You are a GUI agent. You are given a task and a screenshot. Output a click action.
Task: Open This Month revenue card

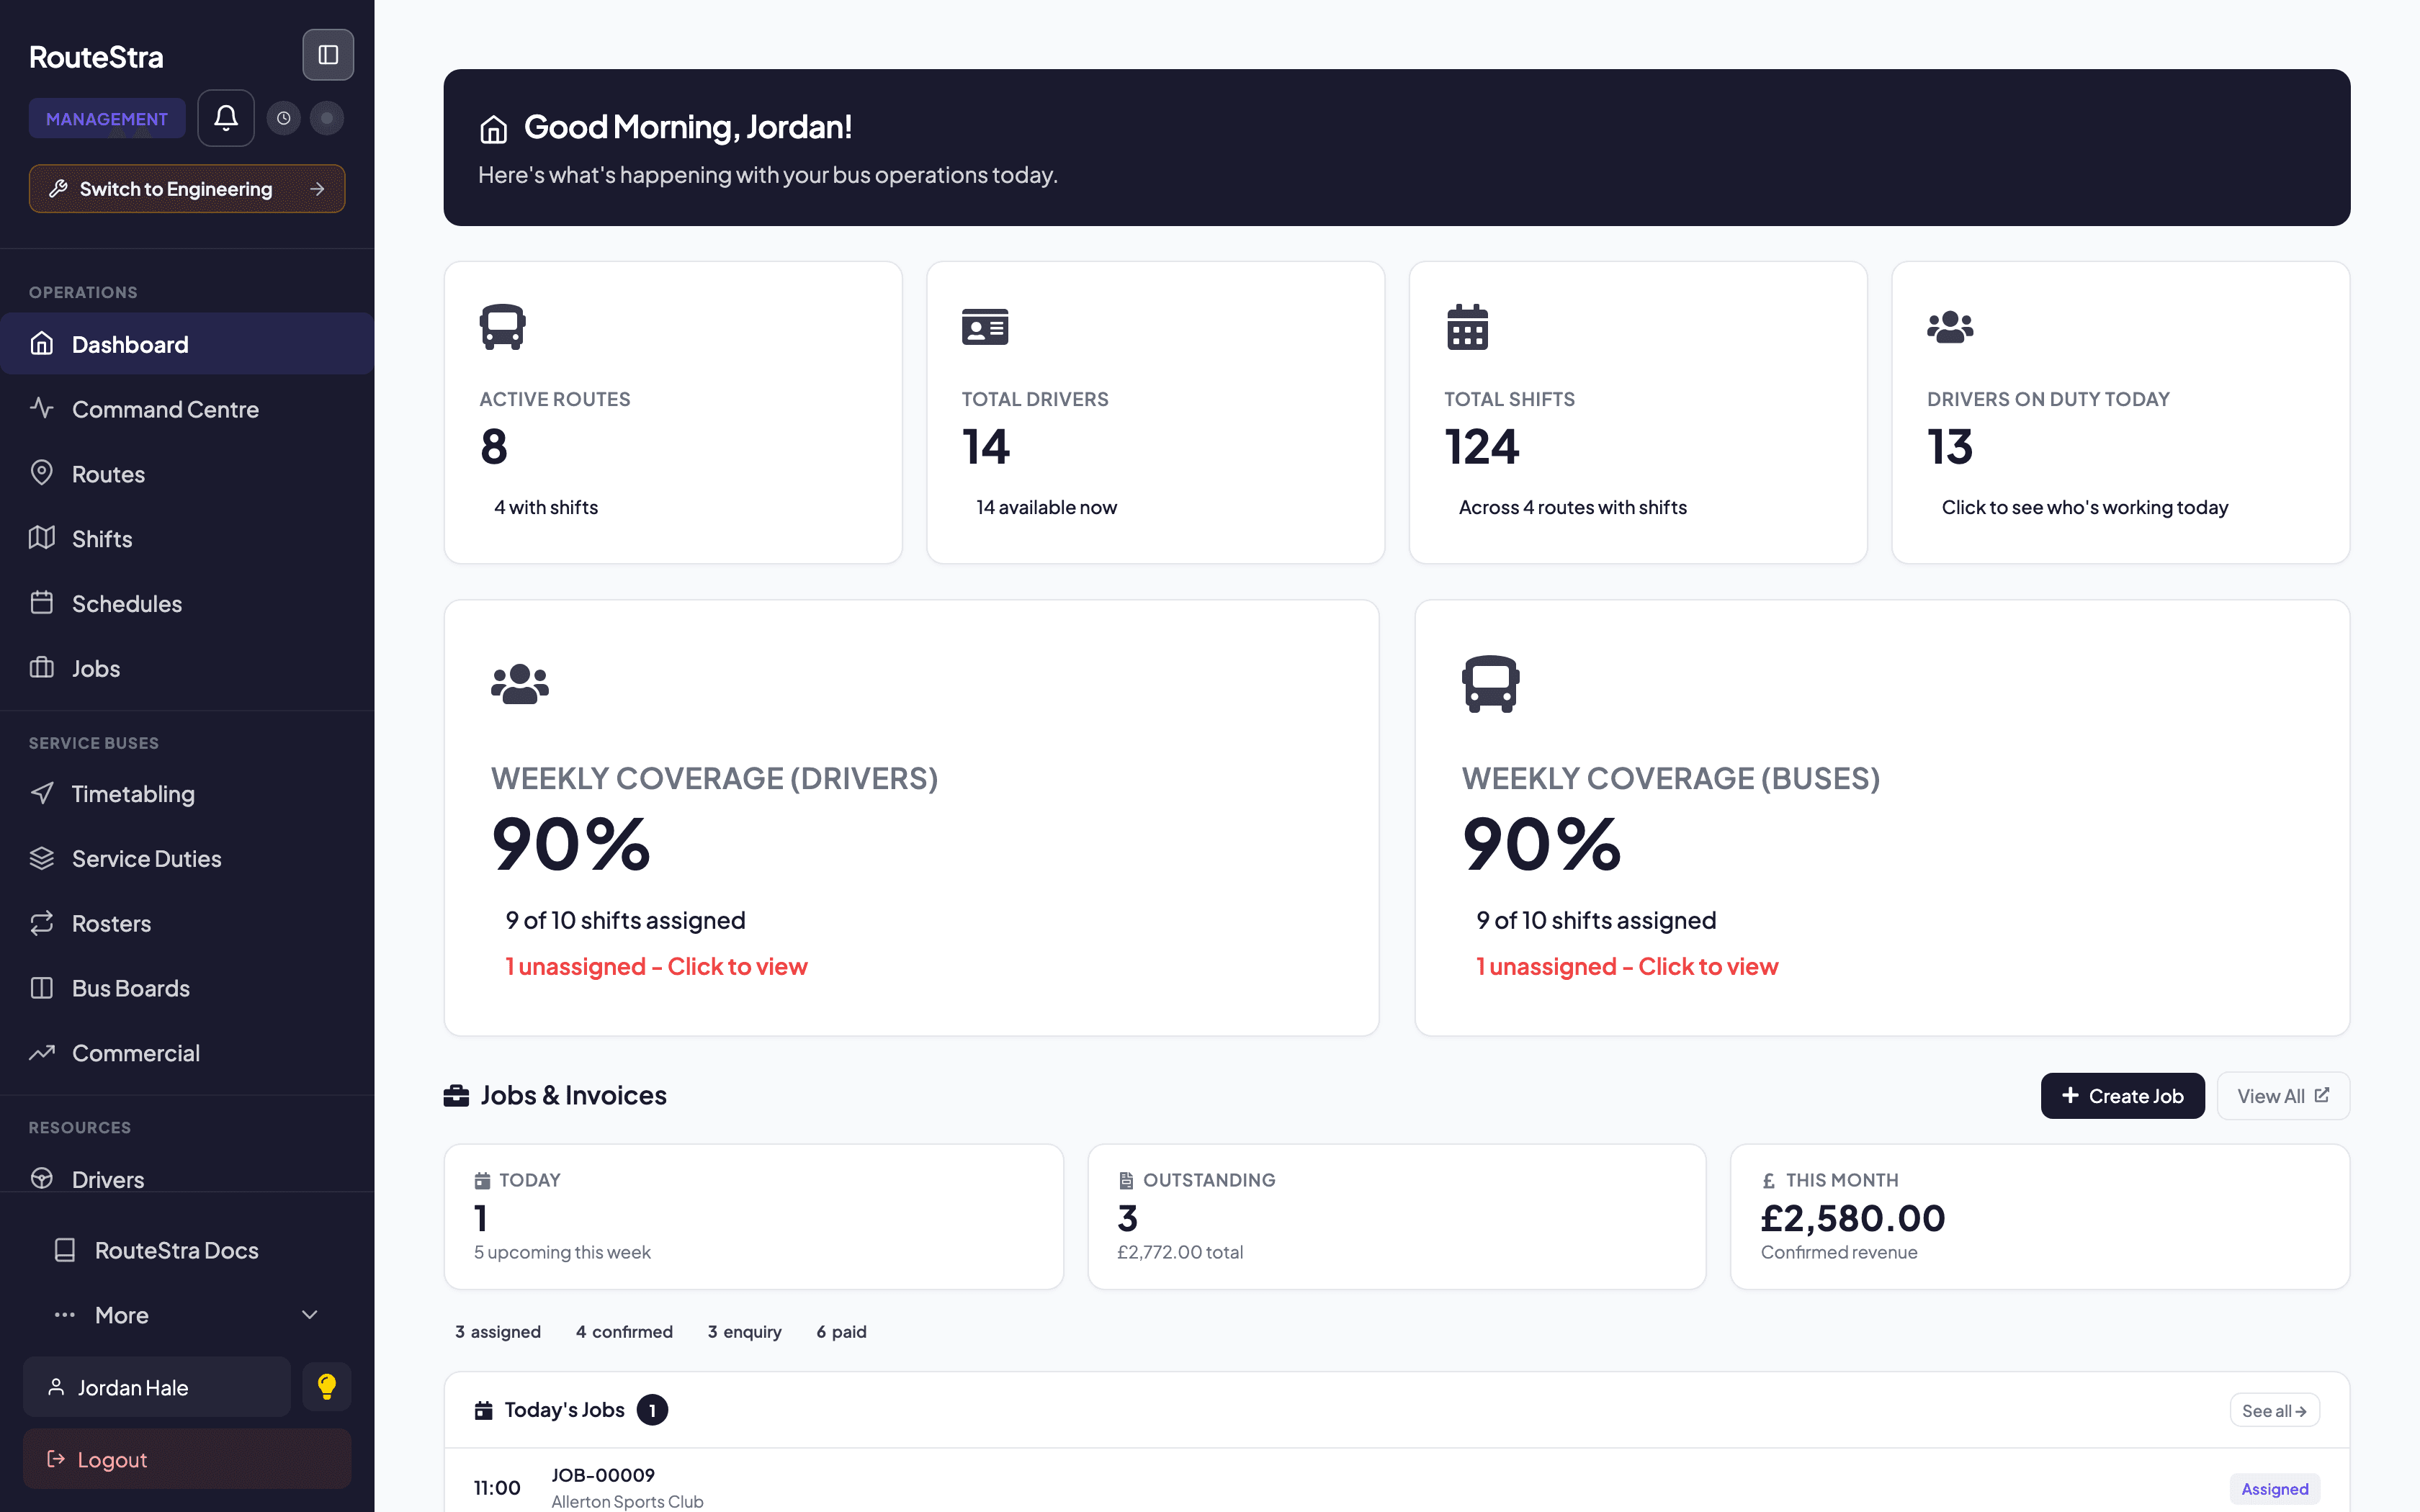coord(2040,1217)
